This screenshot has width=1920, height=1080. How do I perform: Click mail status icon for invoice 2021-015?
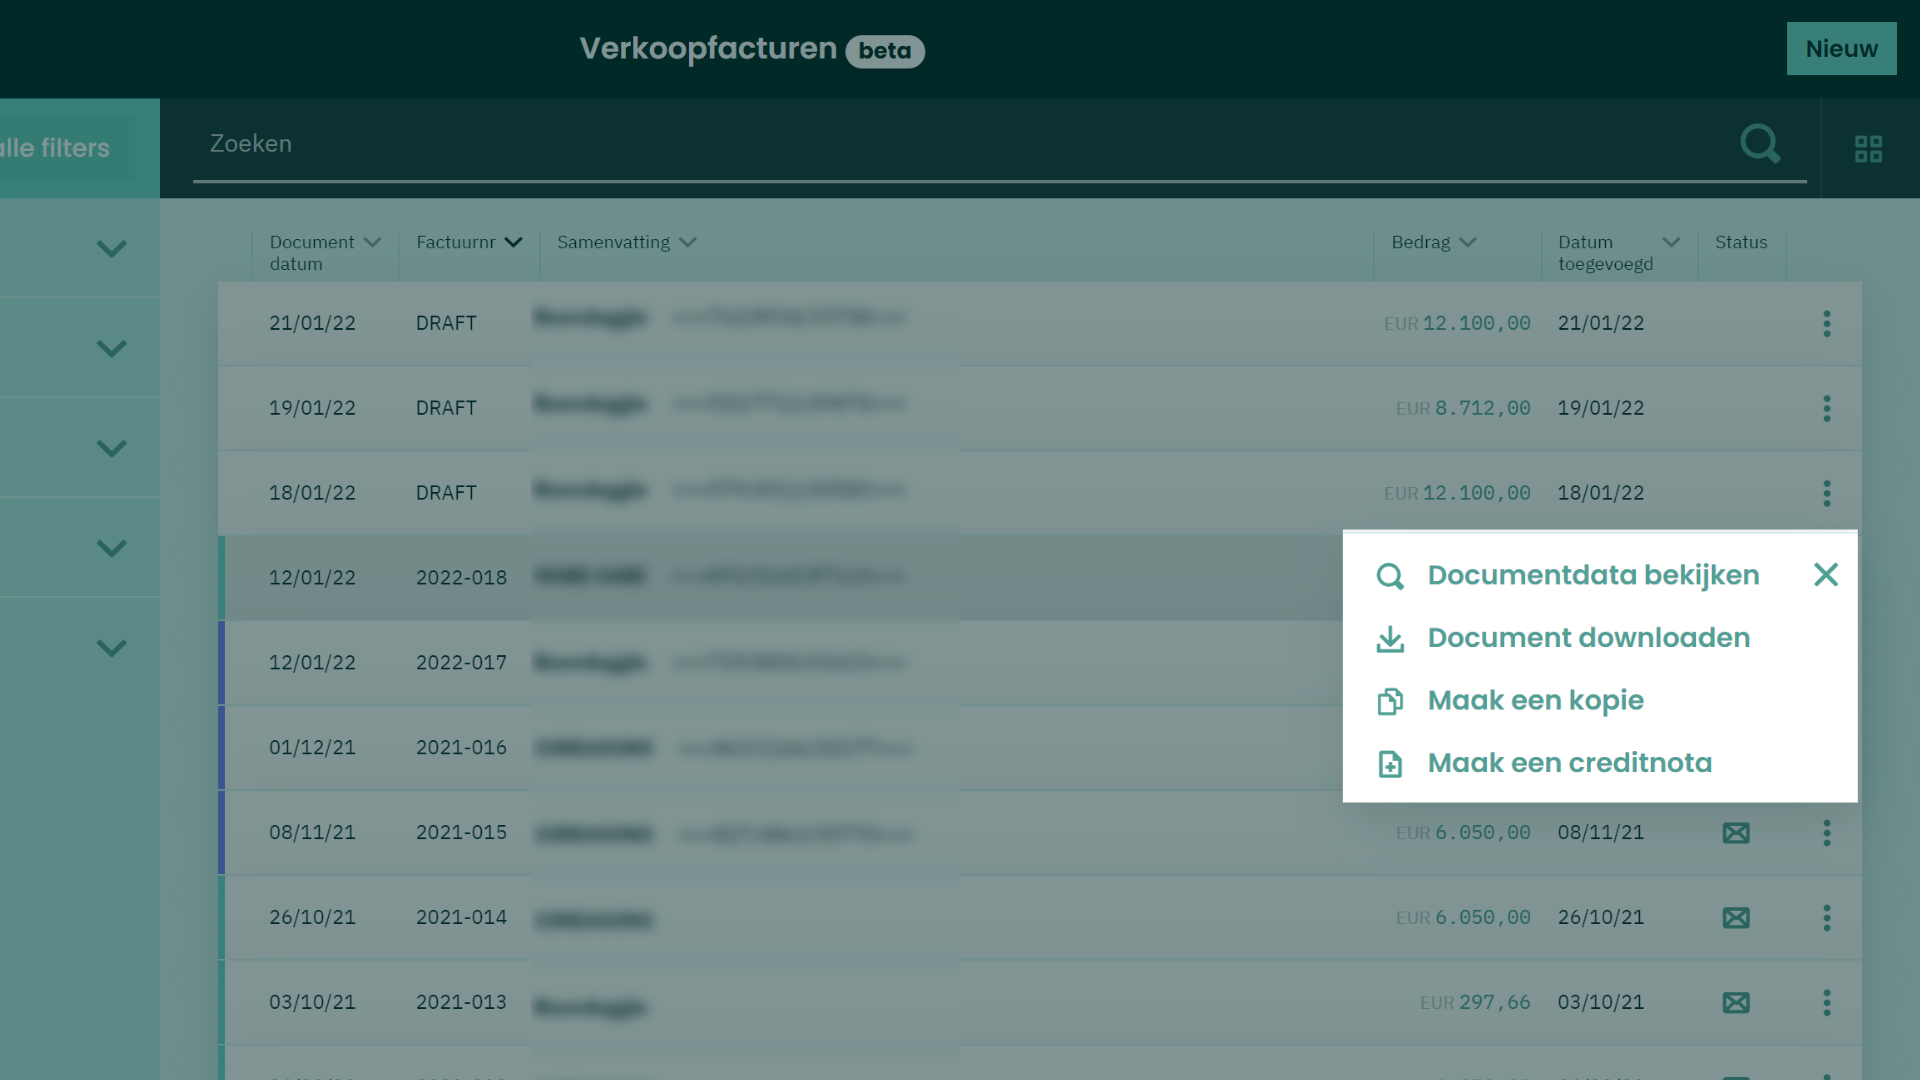coord(1736,833)
